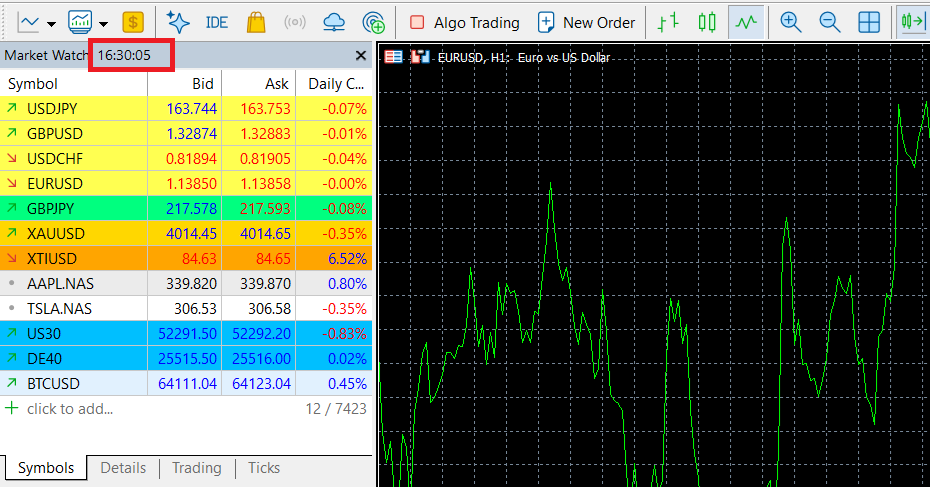Switch to the Details tab
930x487 pixels.
[123, 468]
